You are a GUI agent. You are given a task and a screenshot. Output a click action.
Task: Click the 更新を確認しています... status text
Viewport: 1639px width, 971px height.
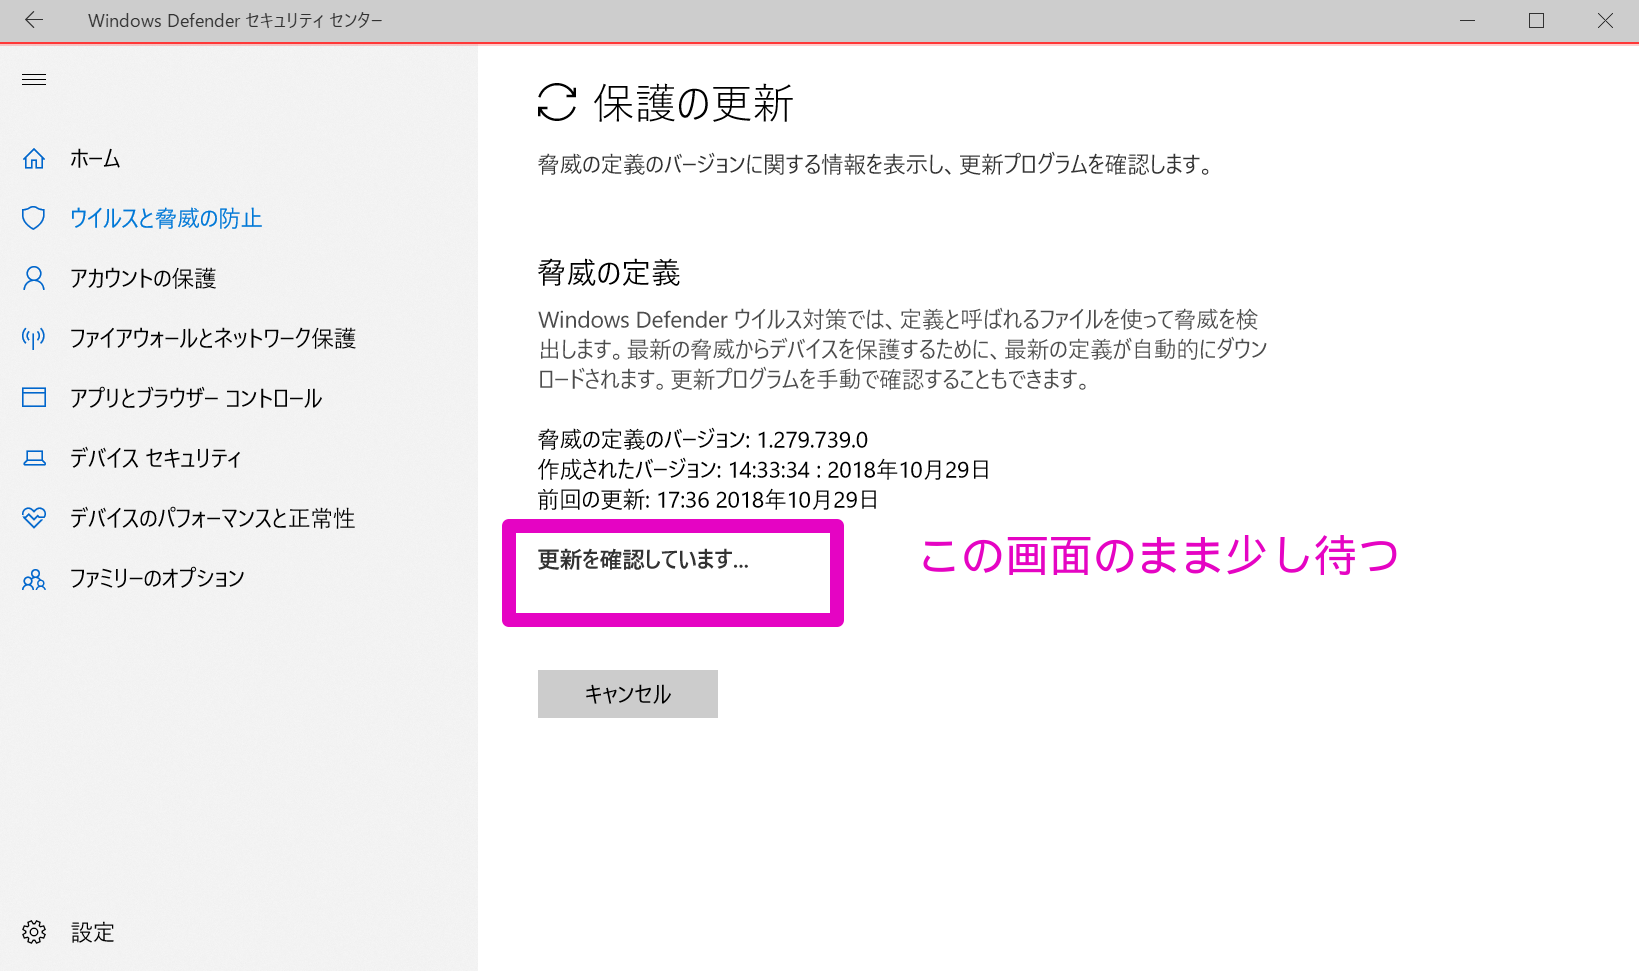(643, 560)
